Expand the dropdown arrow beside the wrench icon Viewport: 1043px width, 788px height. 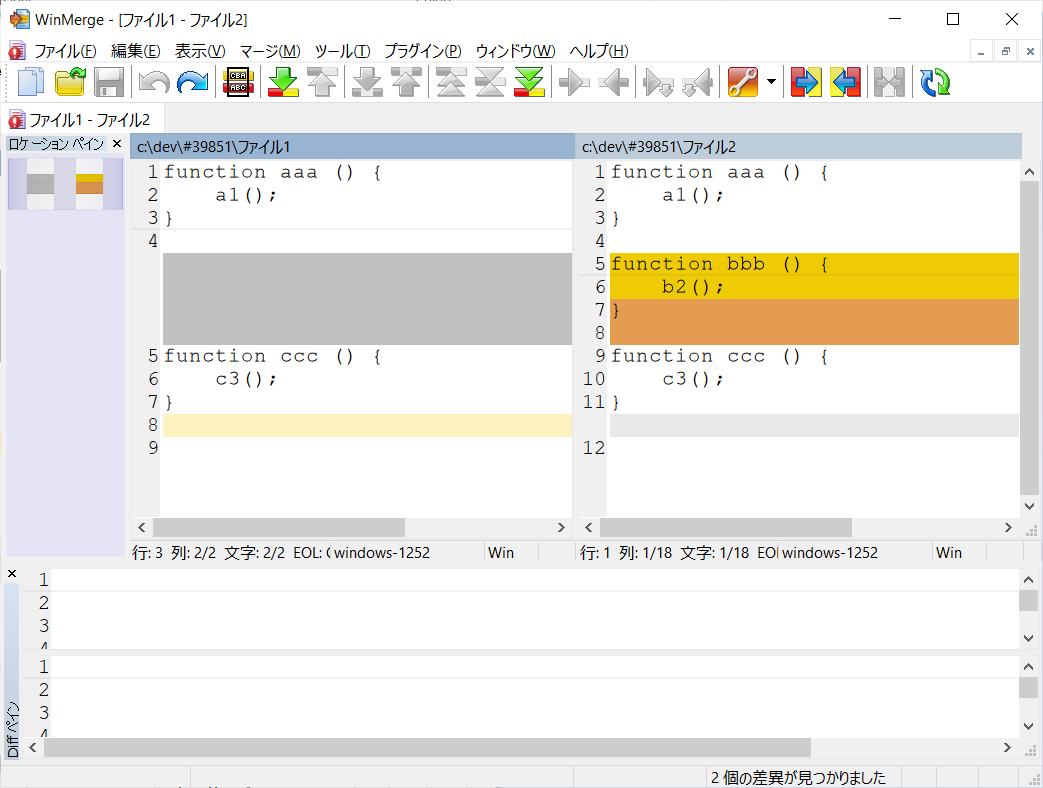click(771, 83)
